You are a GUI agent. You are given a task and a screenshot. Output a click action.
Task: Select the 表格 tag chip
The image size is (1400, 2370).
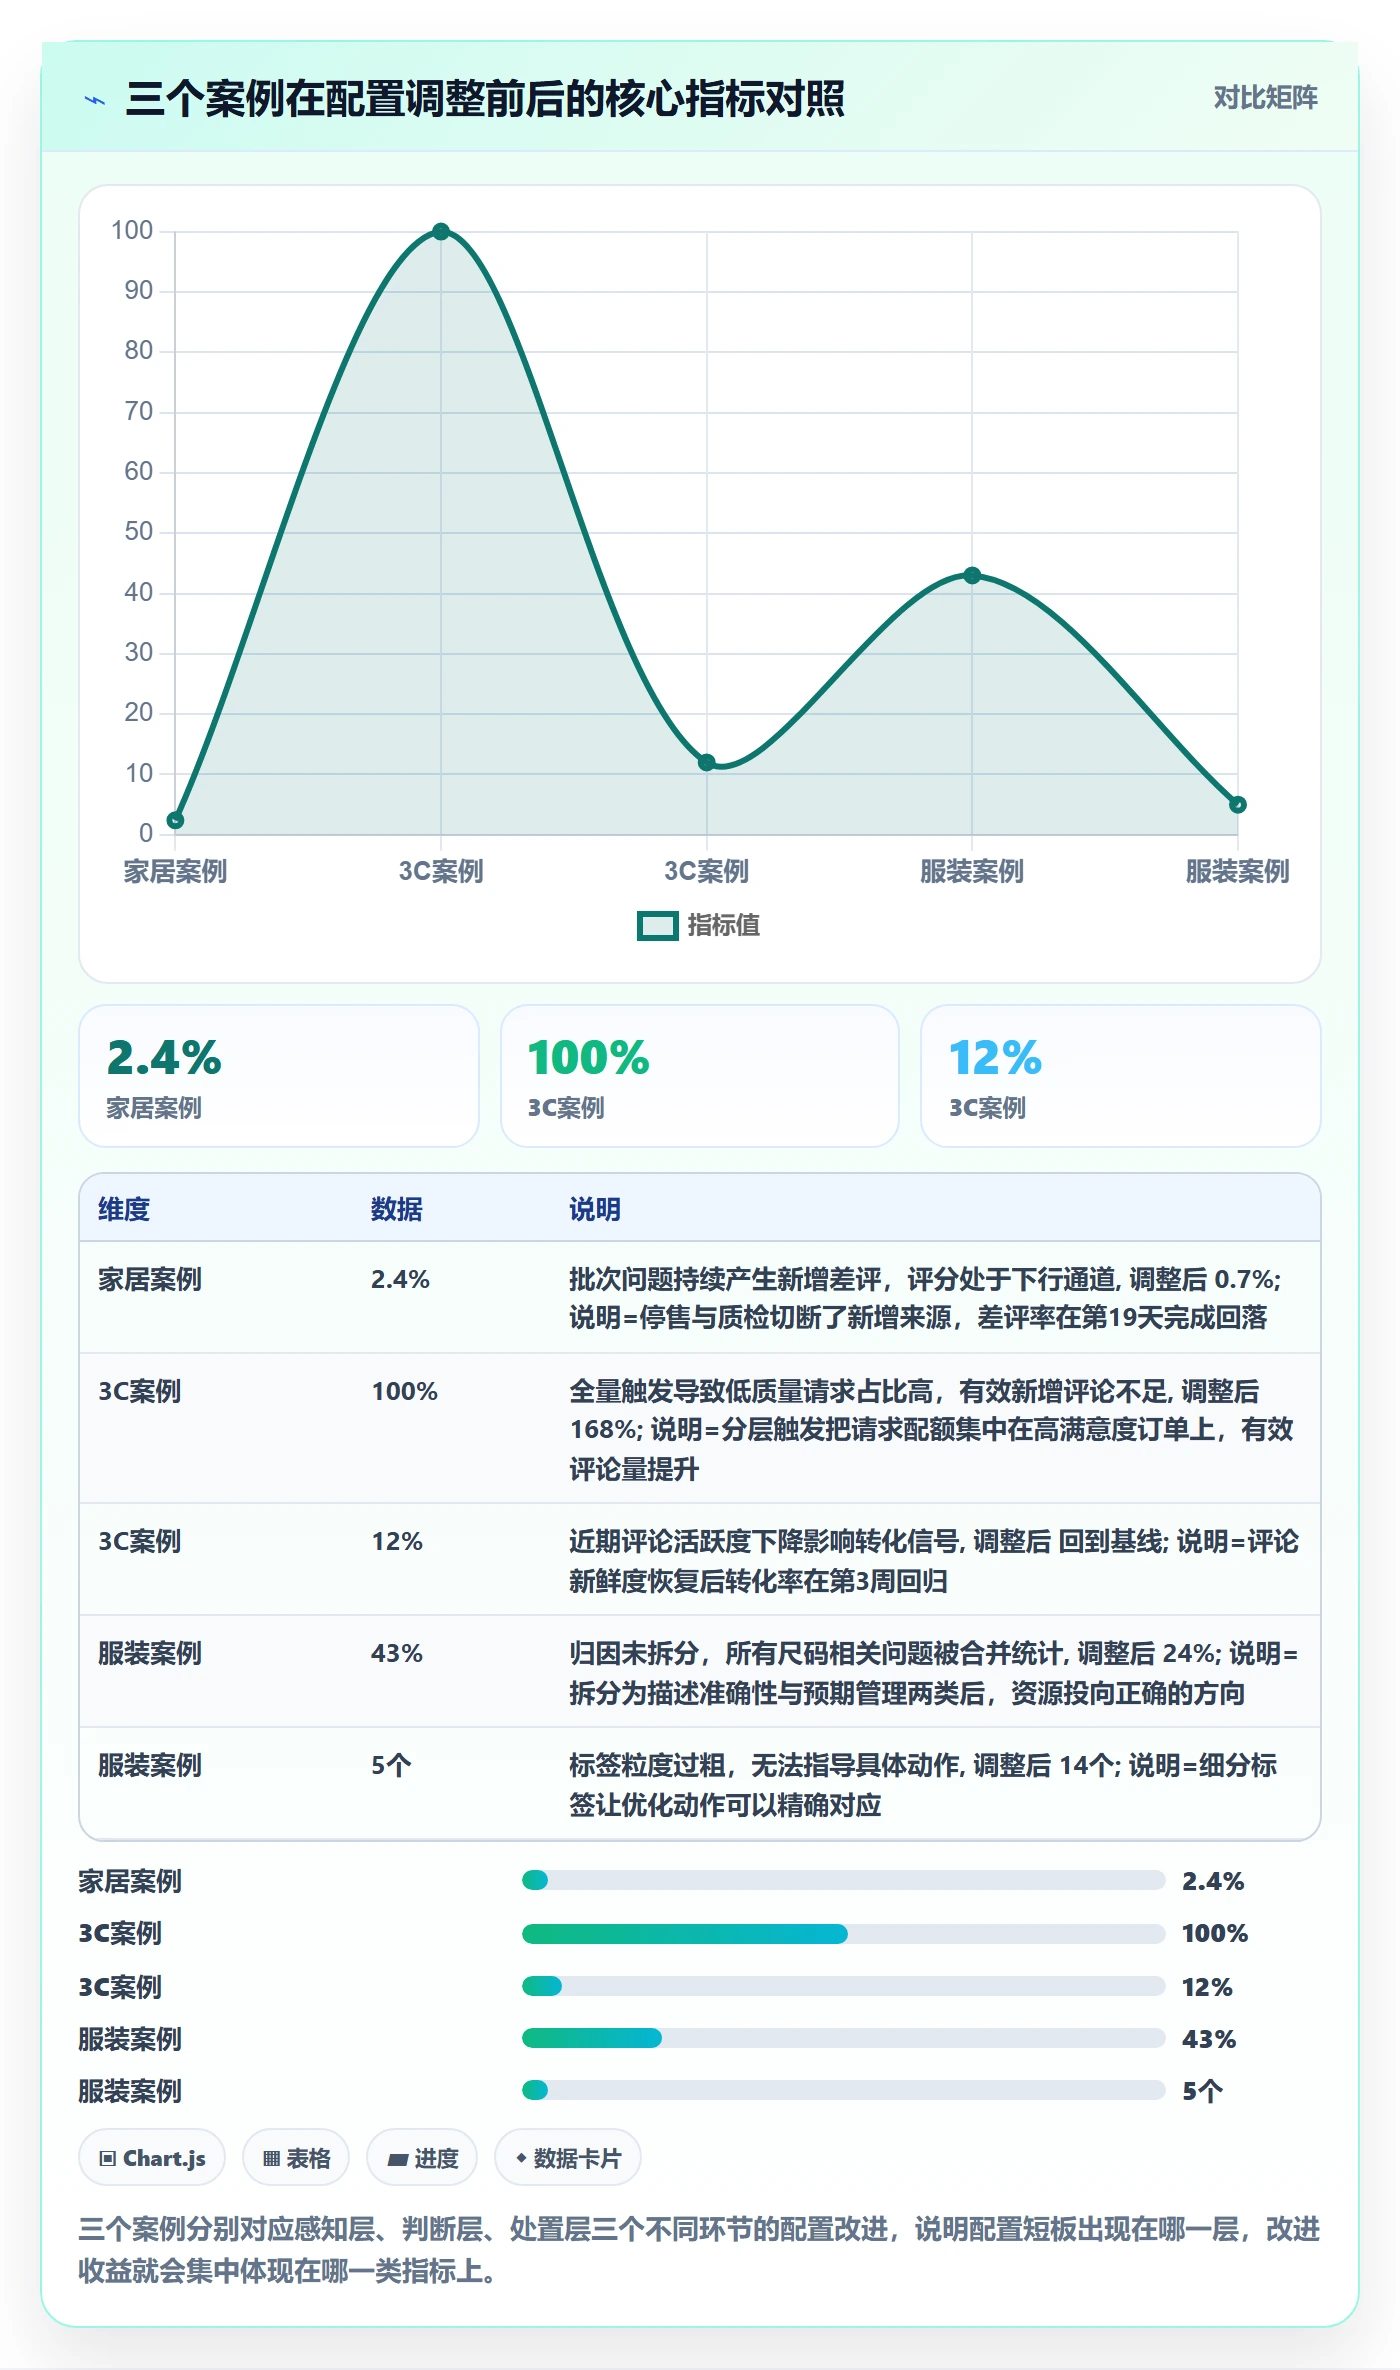tap(296, 2158)
